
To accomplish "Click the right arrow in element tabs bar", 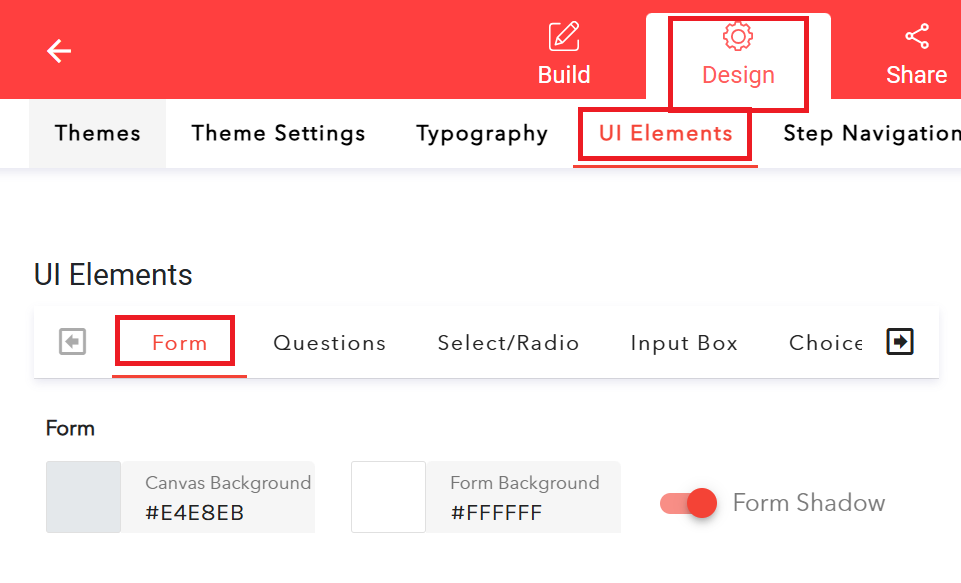I will click(899, 341).
